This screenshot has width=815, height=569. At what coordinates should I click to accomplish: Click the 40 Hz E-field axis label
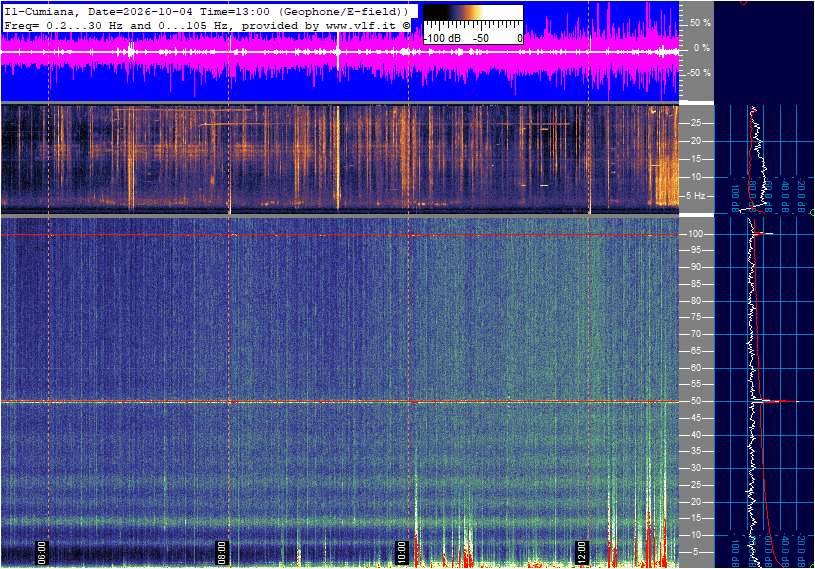click(695, 435)
